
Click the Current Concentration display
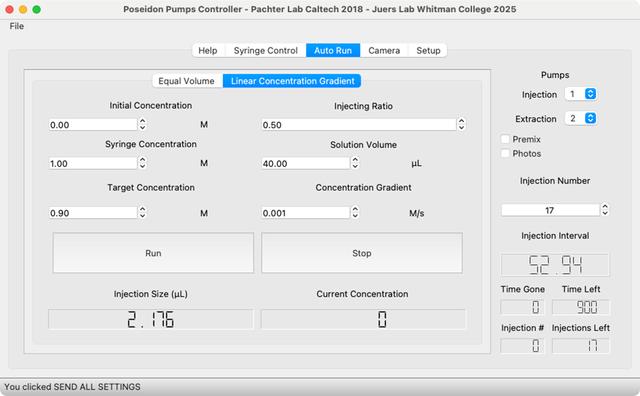(x=363, y=319)
